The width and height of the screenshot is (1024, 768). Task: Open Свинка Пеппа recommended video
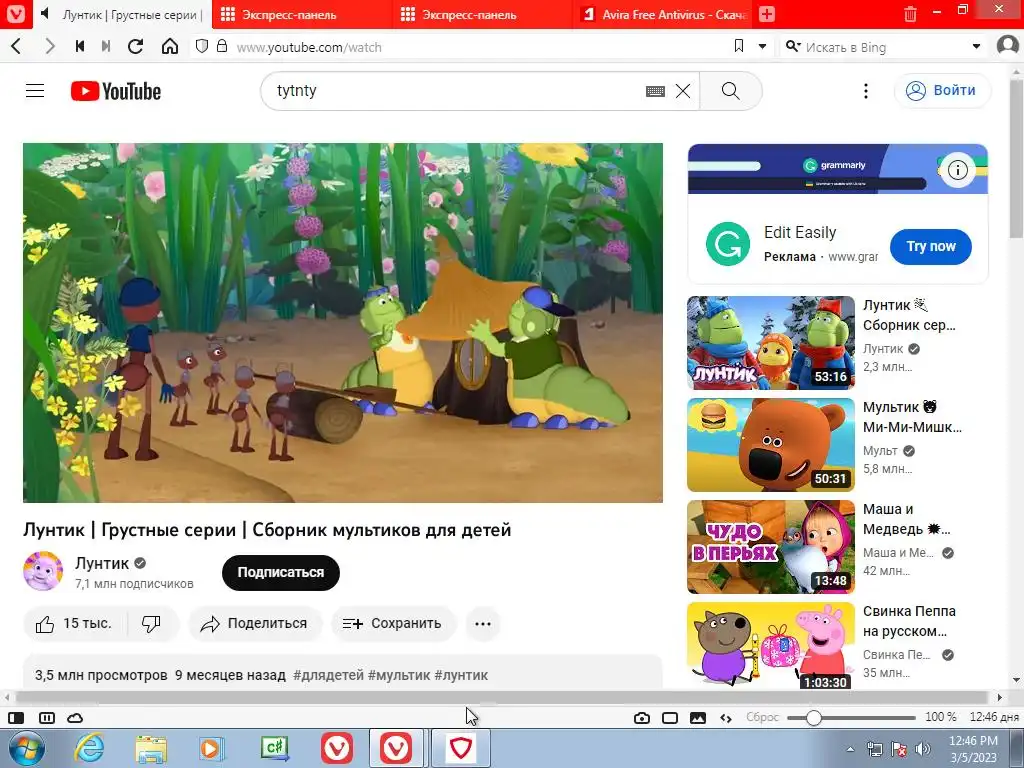click(x=771, y=645)
